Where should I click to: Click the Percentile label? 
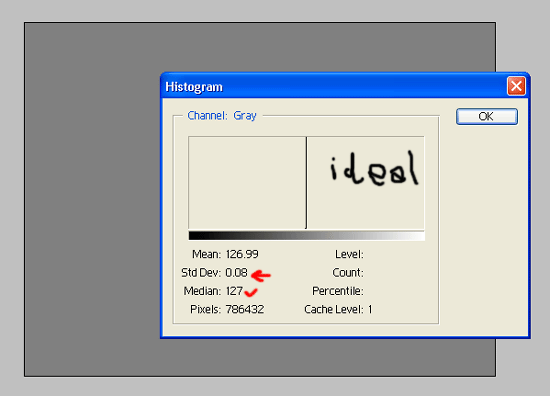338,291
